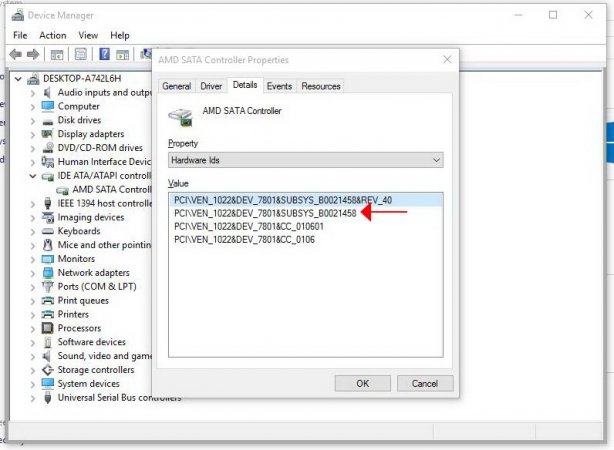Select AMD SATA Controller in the device tree
614x450 pixels.
[112, 190]
